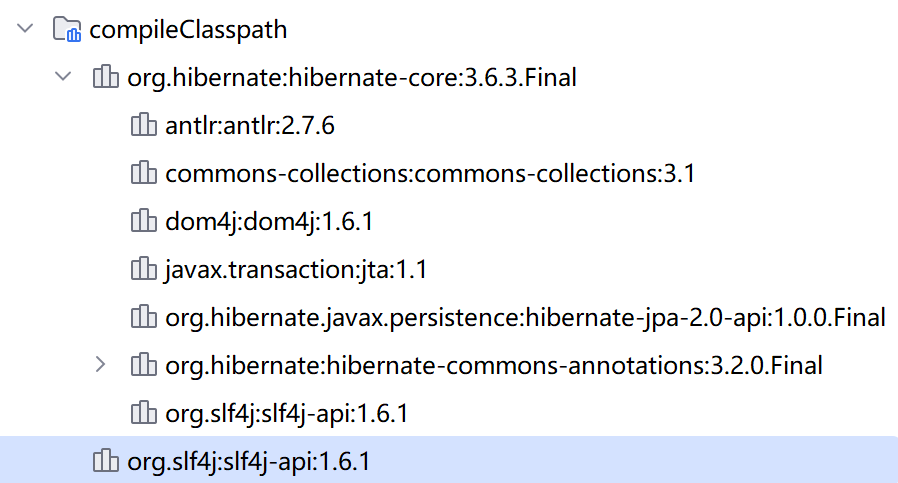This screenshot has height=483, width=898.
Task: Select org.hibernate:hibernate-core:3.6.3.Final entry
Action: (x=352, y=78)
